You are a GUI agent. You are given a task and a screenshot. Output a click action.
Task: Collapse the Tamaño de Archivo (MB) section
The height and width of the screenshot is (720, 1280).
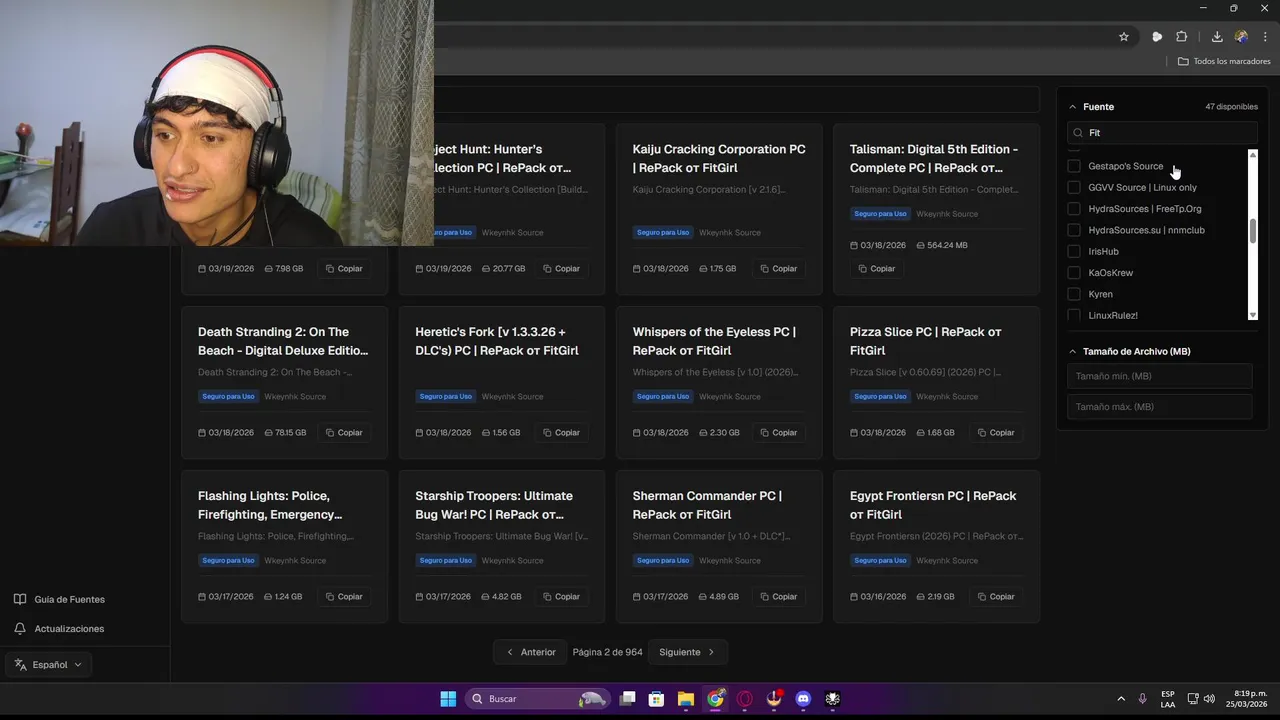pyautogui.click(x=1073, y=352)
